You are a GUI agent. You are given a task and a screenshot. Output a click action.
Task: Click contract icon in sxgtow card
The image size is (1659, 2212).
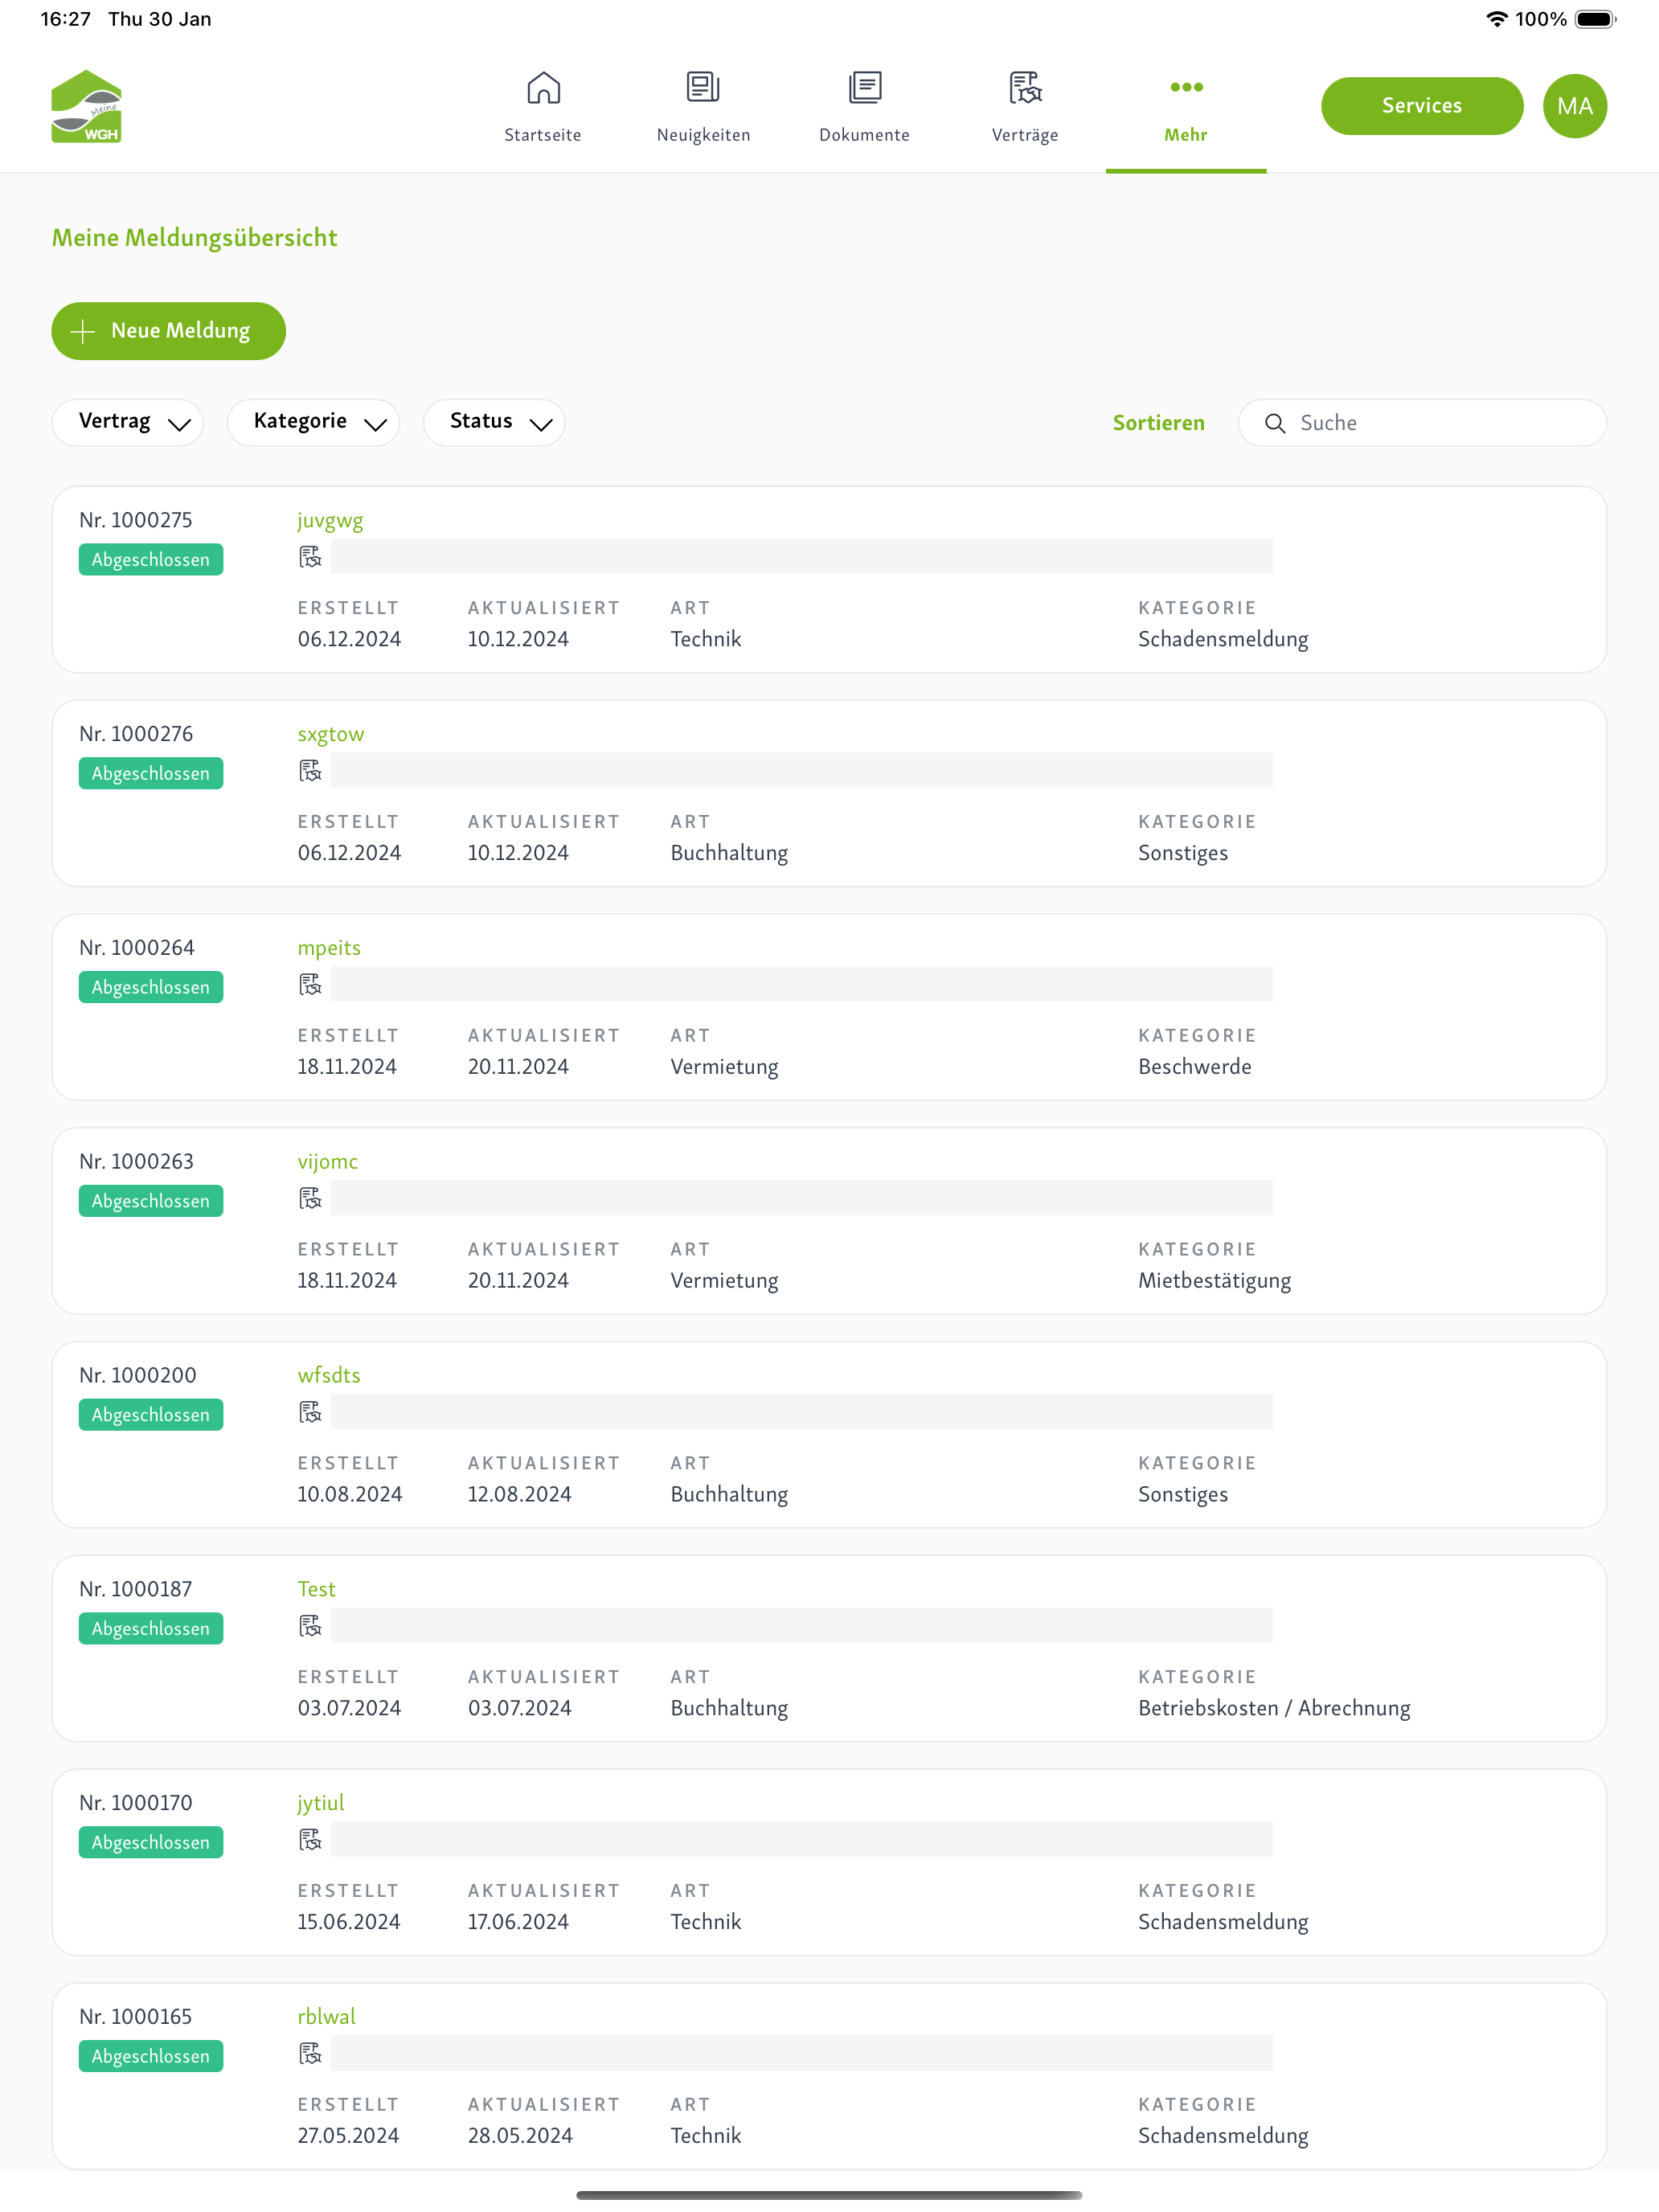click(310, 771)
